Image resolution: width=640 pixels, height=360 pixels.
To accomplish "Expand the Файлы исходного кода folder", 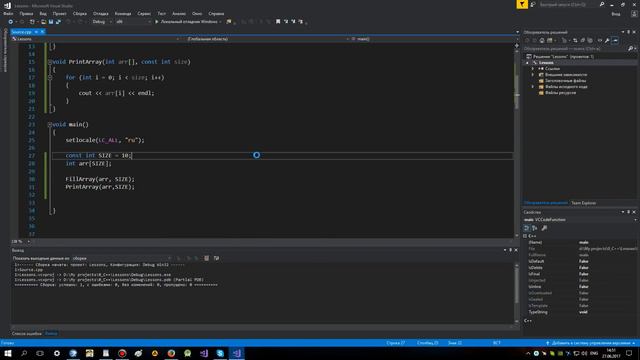I will [533, 87].
